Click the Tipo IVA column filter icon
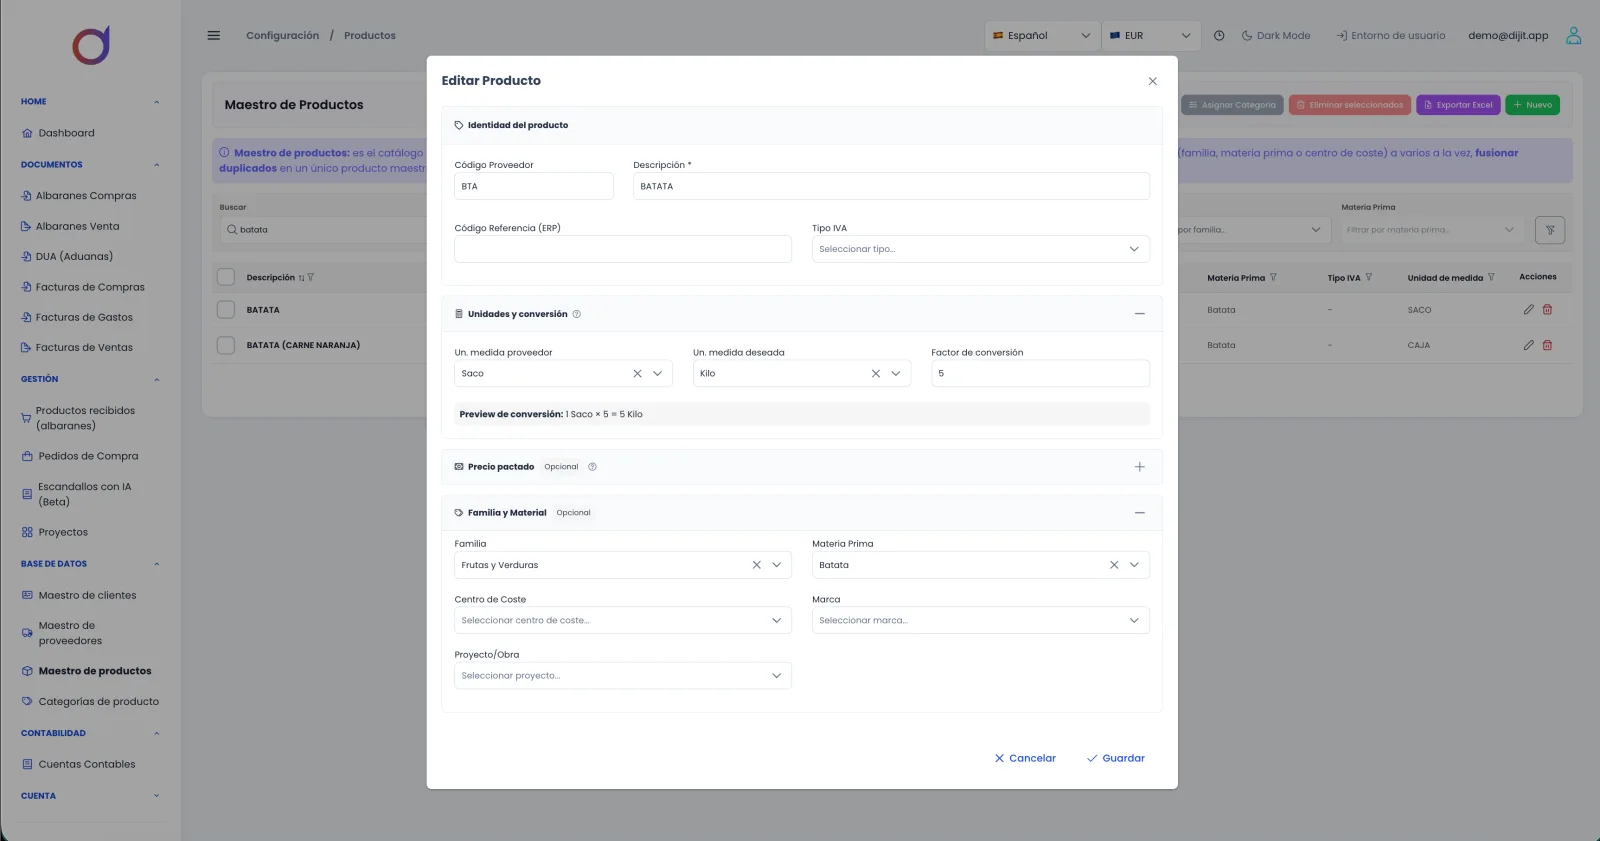Viewport: 1600px width, 841px height. pyautogui.click(x=1369, y=277)
